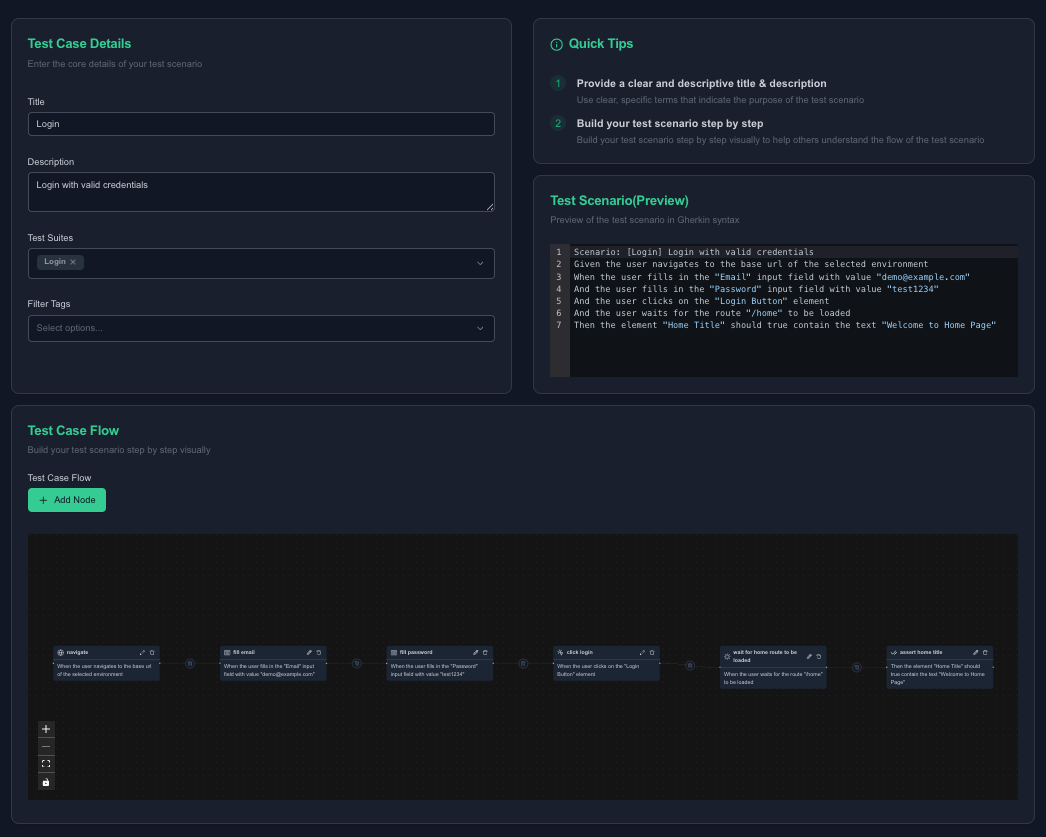The image size is (1046, 837).
Task: Click the connector circle between navigate and fill email
Action: 189,663
